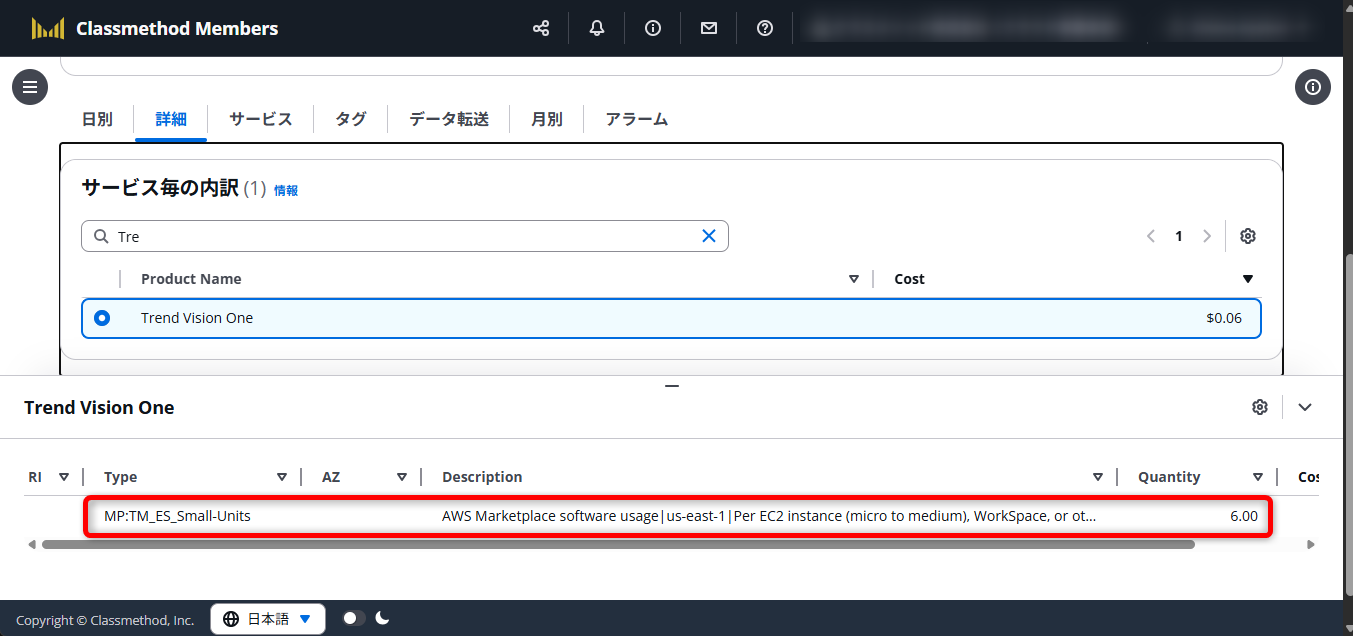Switch to the 月別 tab
Screen dimensions: 1353x636
tap(546, 119)
